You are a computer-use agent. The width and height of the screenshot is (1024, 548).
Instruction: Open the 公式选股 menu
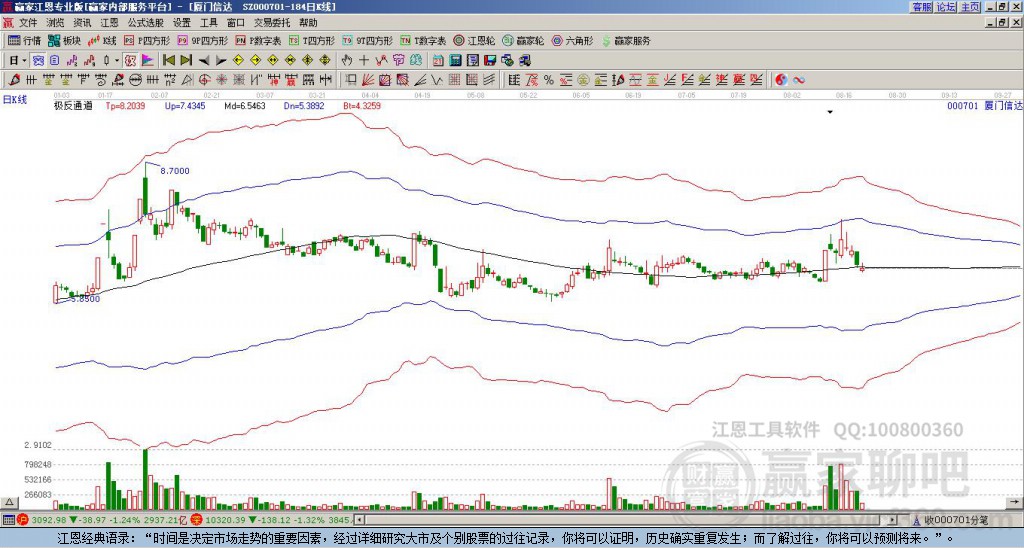coord(146,23)
